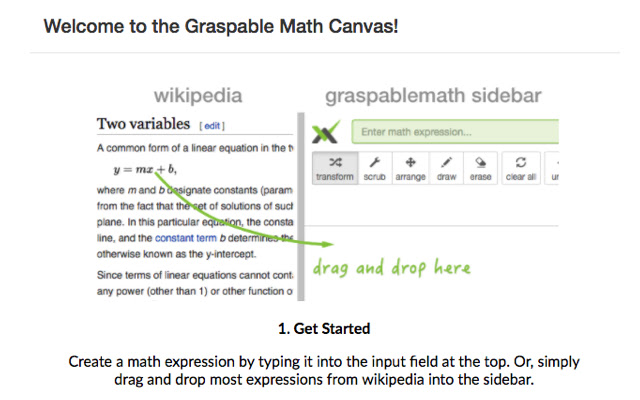Open the edit link beside Two variables
This screenshot has height=400, width=640.
point(212,126)
